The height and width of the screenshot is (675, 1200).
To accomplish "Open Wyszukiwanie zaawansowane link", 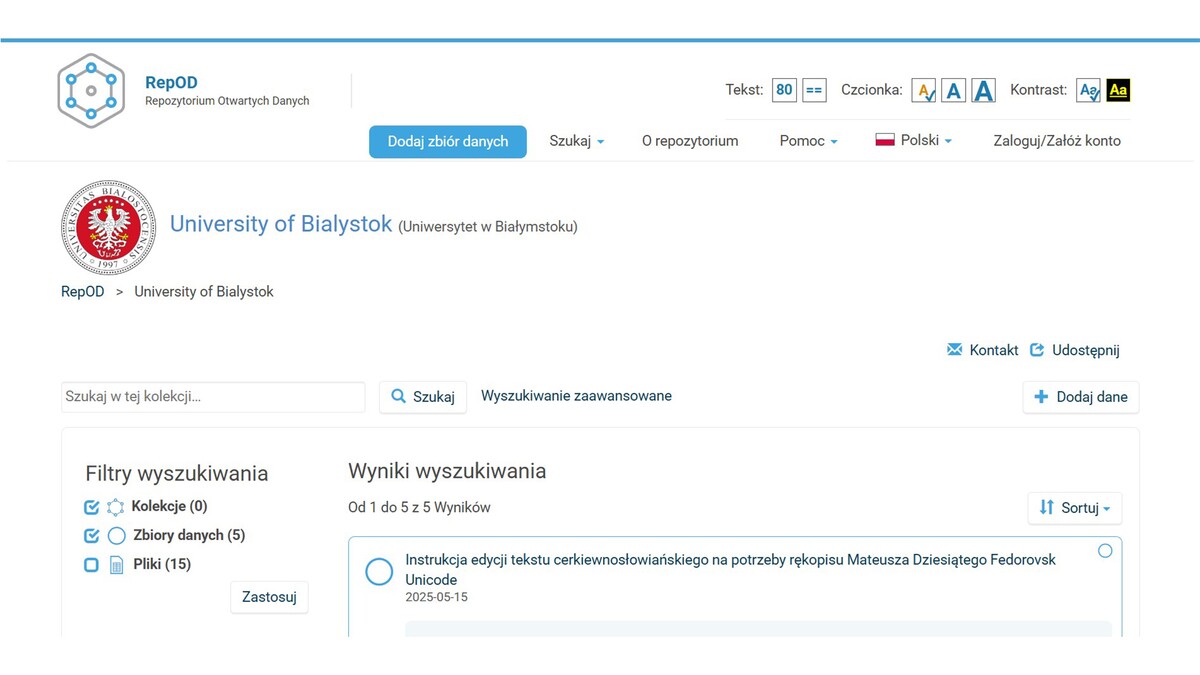I will coord(576,396).
